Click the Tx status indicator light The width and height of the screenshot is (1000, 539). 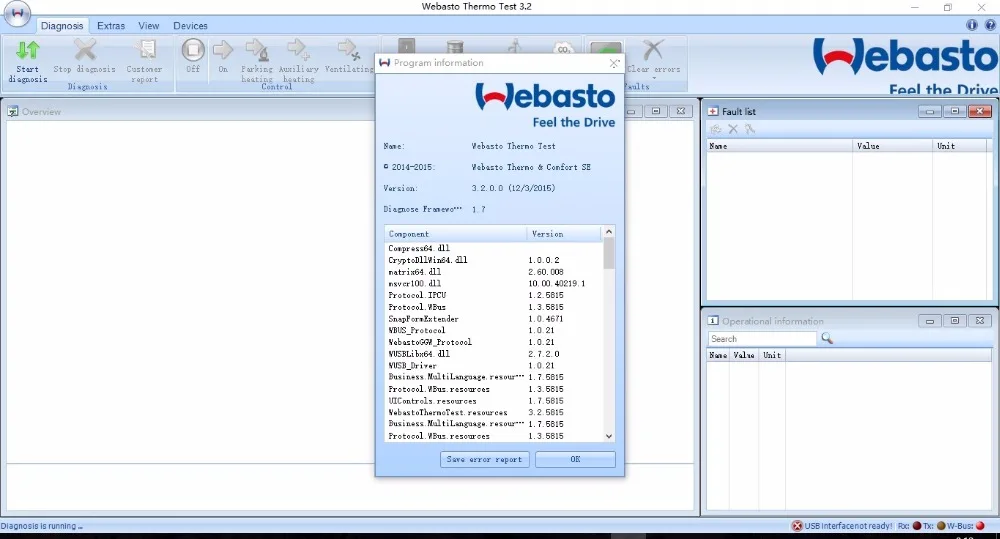point(941,526)
